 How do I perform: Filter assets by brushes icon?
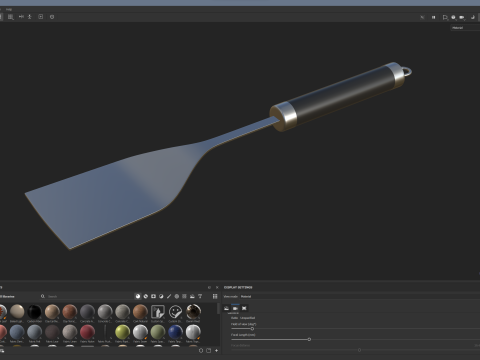click(x=169, y=296)
